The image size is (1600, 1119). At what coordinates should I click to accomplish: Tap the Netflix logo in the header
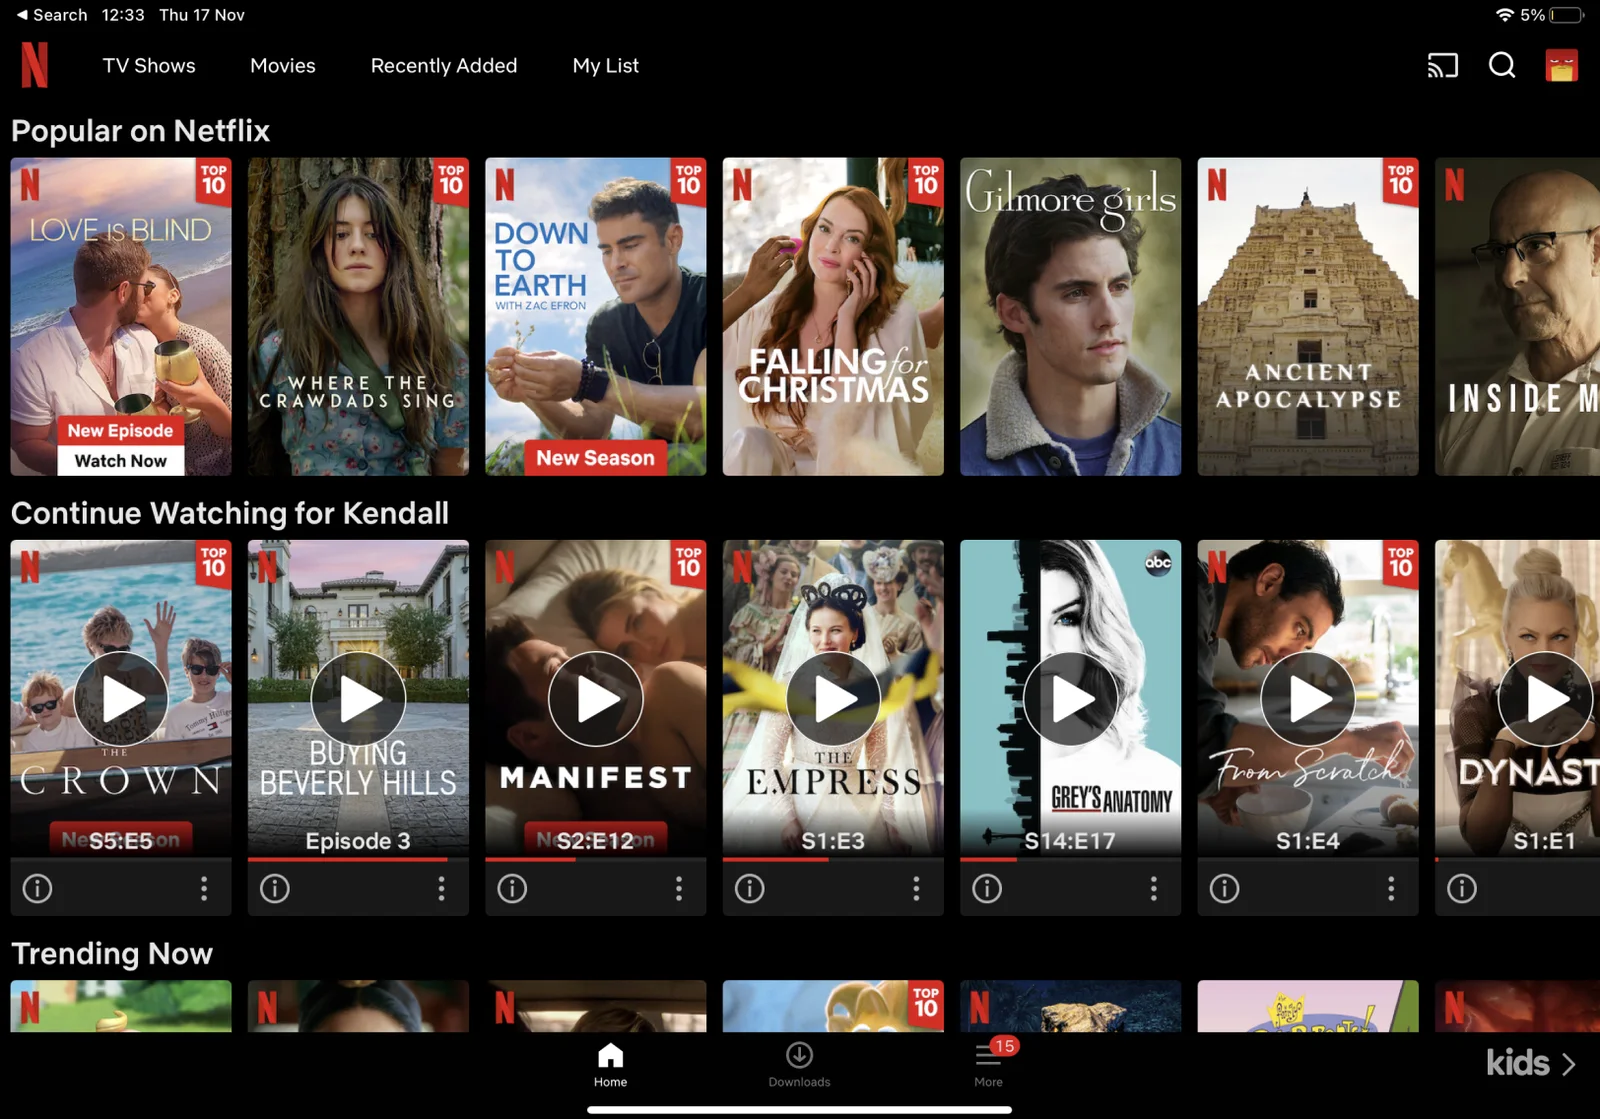(x=34, y=65)
